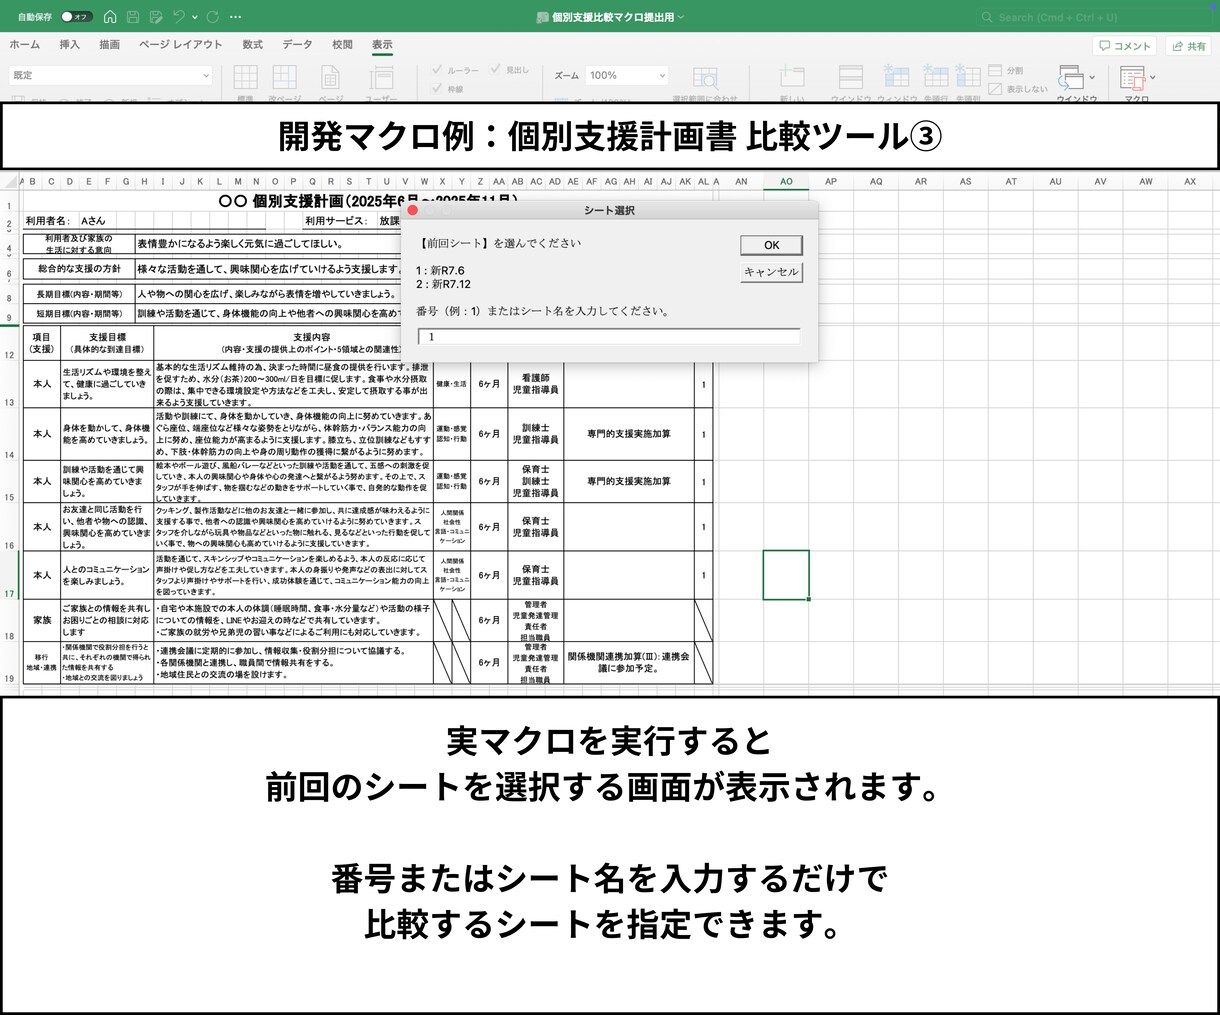Open the 校閲 tab
The height and width of the screenshot is (1015, 1220).
342,45
